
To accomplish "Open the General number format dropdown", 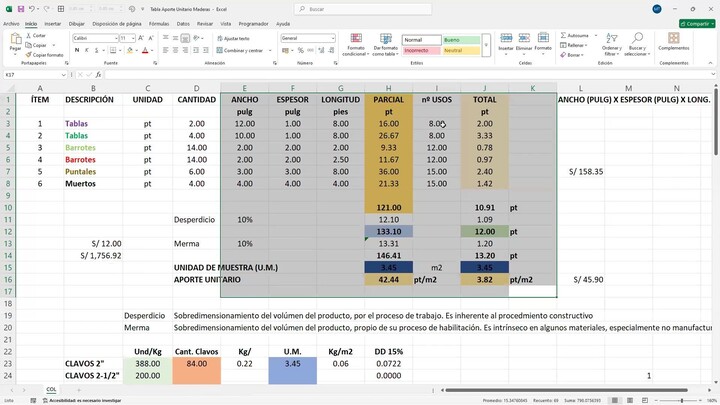I will [x=333, y=38].
